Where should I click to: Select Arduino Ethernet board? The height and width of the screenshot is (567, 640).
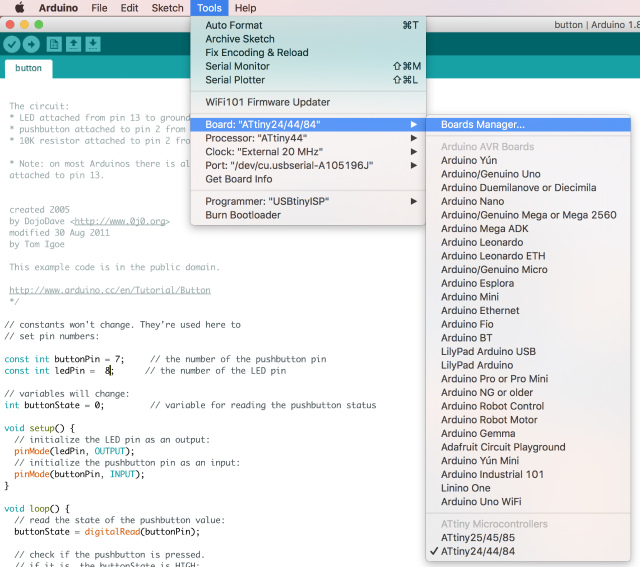pyautogui.click(x=528, y=311)
